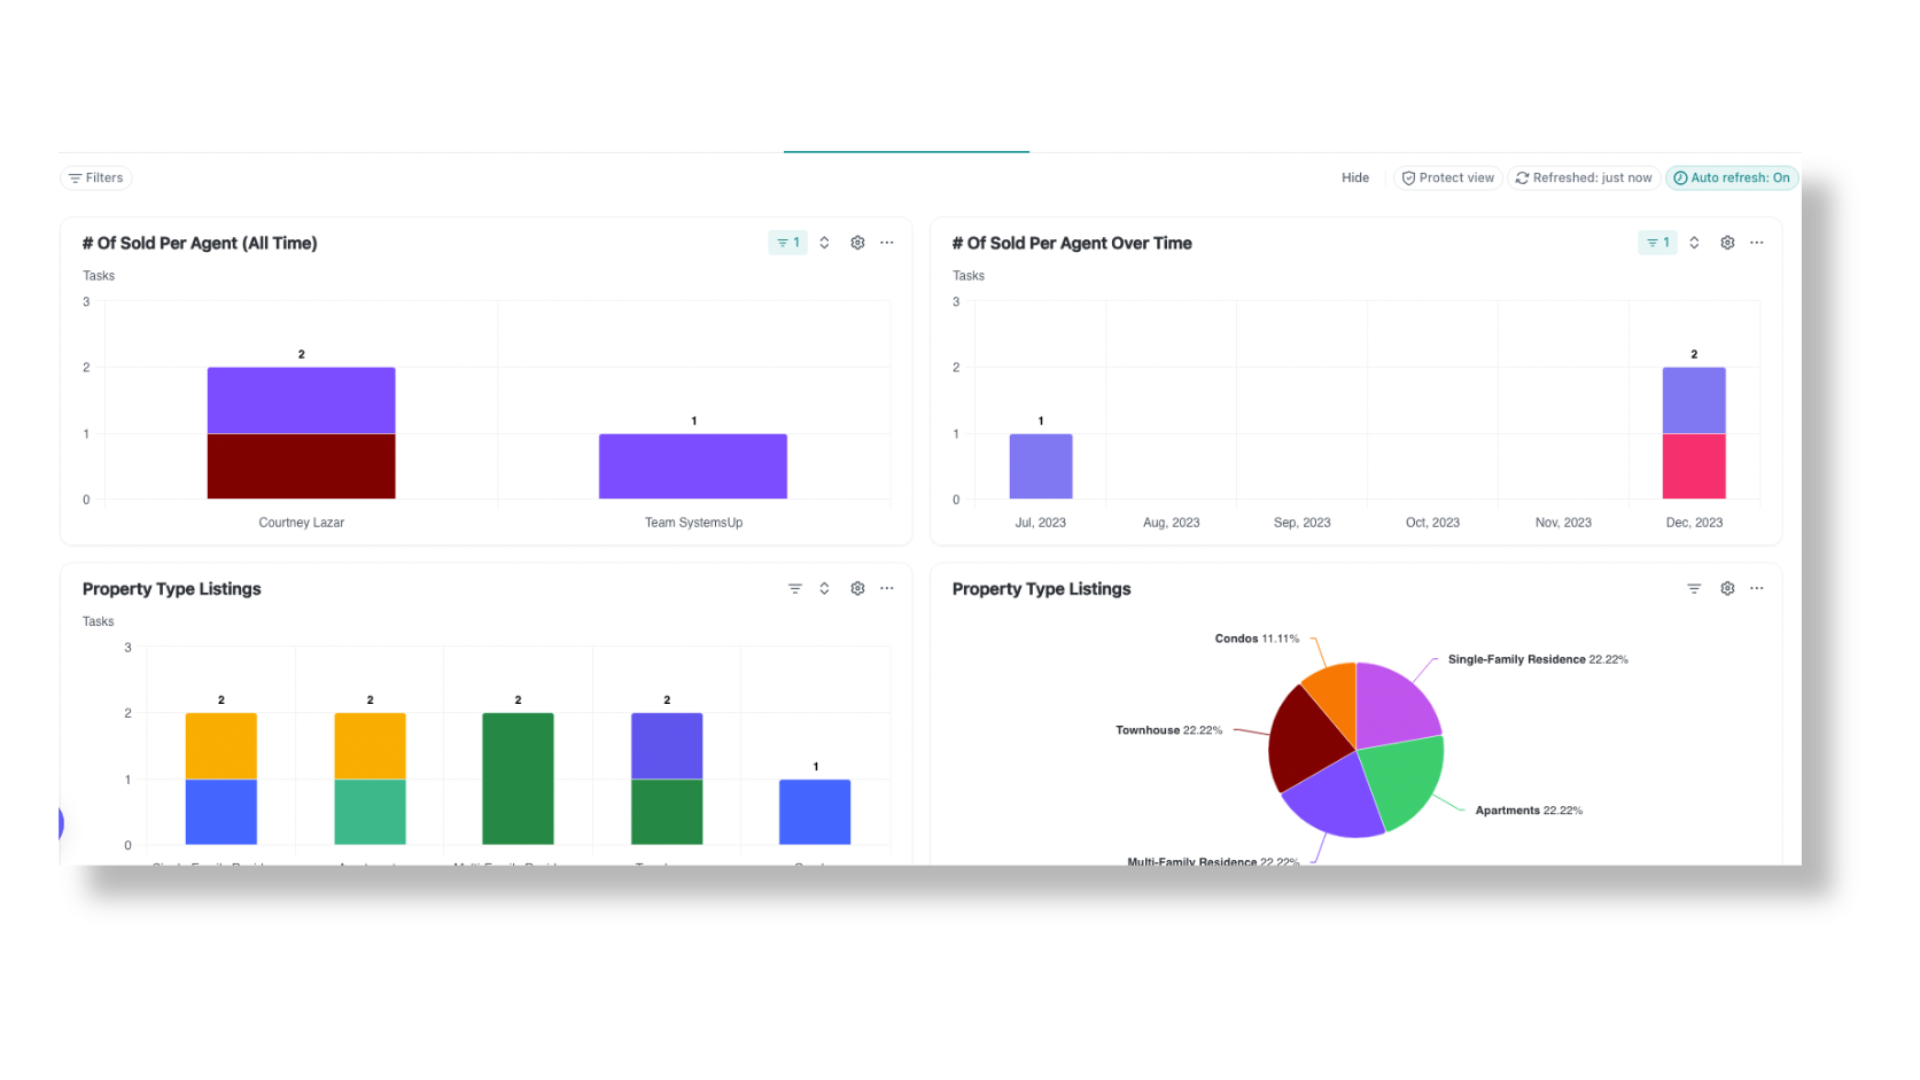Expand the sort control on Property Type Listings bar chart
The width and height of the screenshot is (1920, 1080).
click(824, 588)
